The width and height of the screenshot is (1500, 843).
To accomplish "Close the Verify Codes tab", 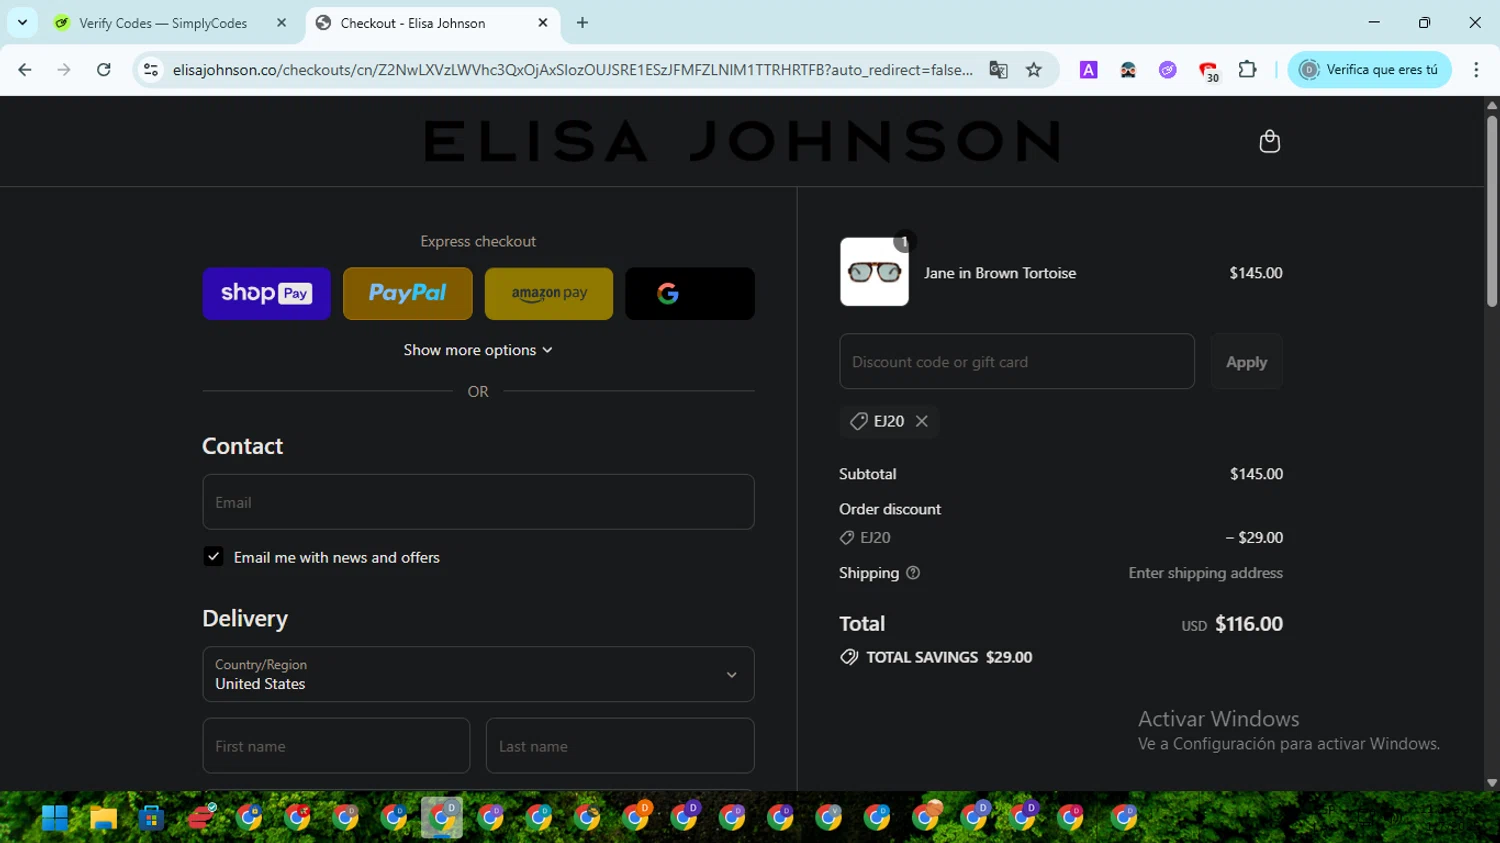I will point(281,23).
